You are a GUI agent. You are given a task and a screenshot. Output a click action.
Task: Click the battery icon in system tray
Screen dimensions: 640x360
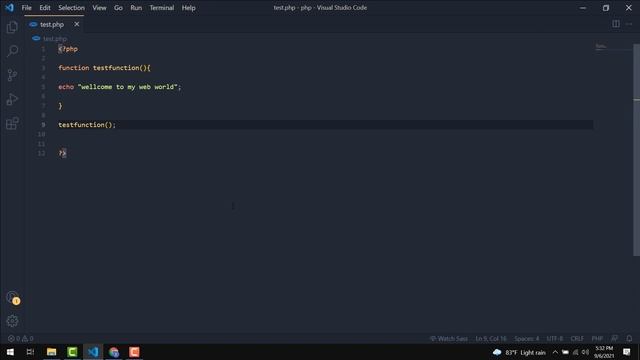[565, 352]
